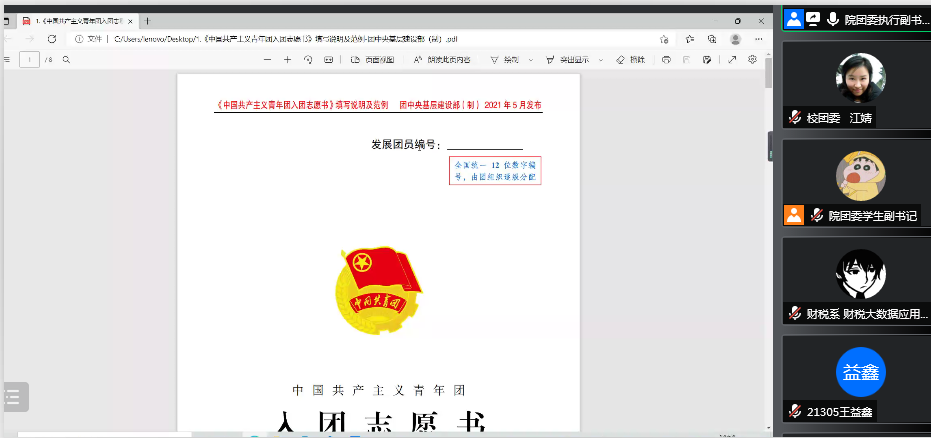The height and width of the screenshot is (438, 931).
Task: Click the muted mic icon beside 院团委学生副书记
Action: click(x=817, y=215)
